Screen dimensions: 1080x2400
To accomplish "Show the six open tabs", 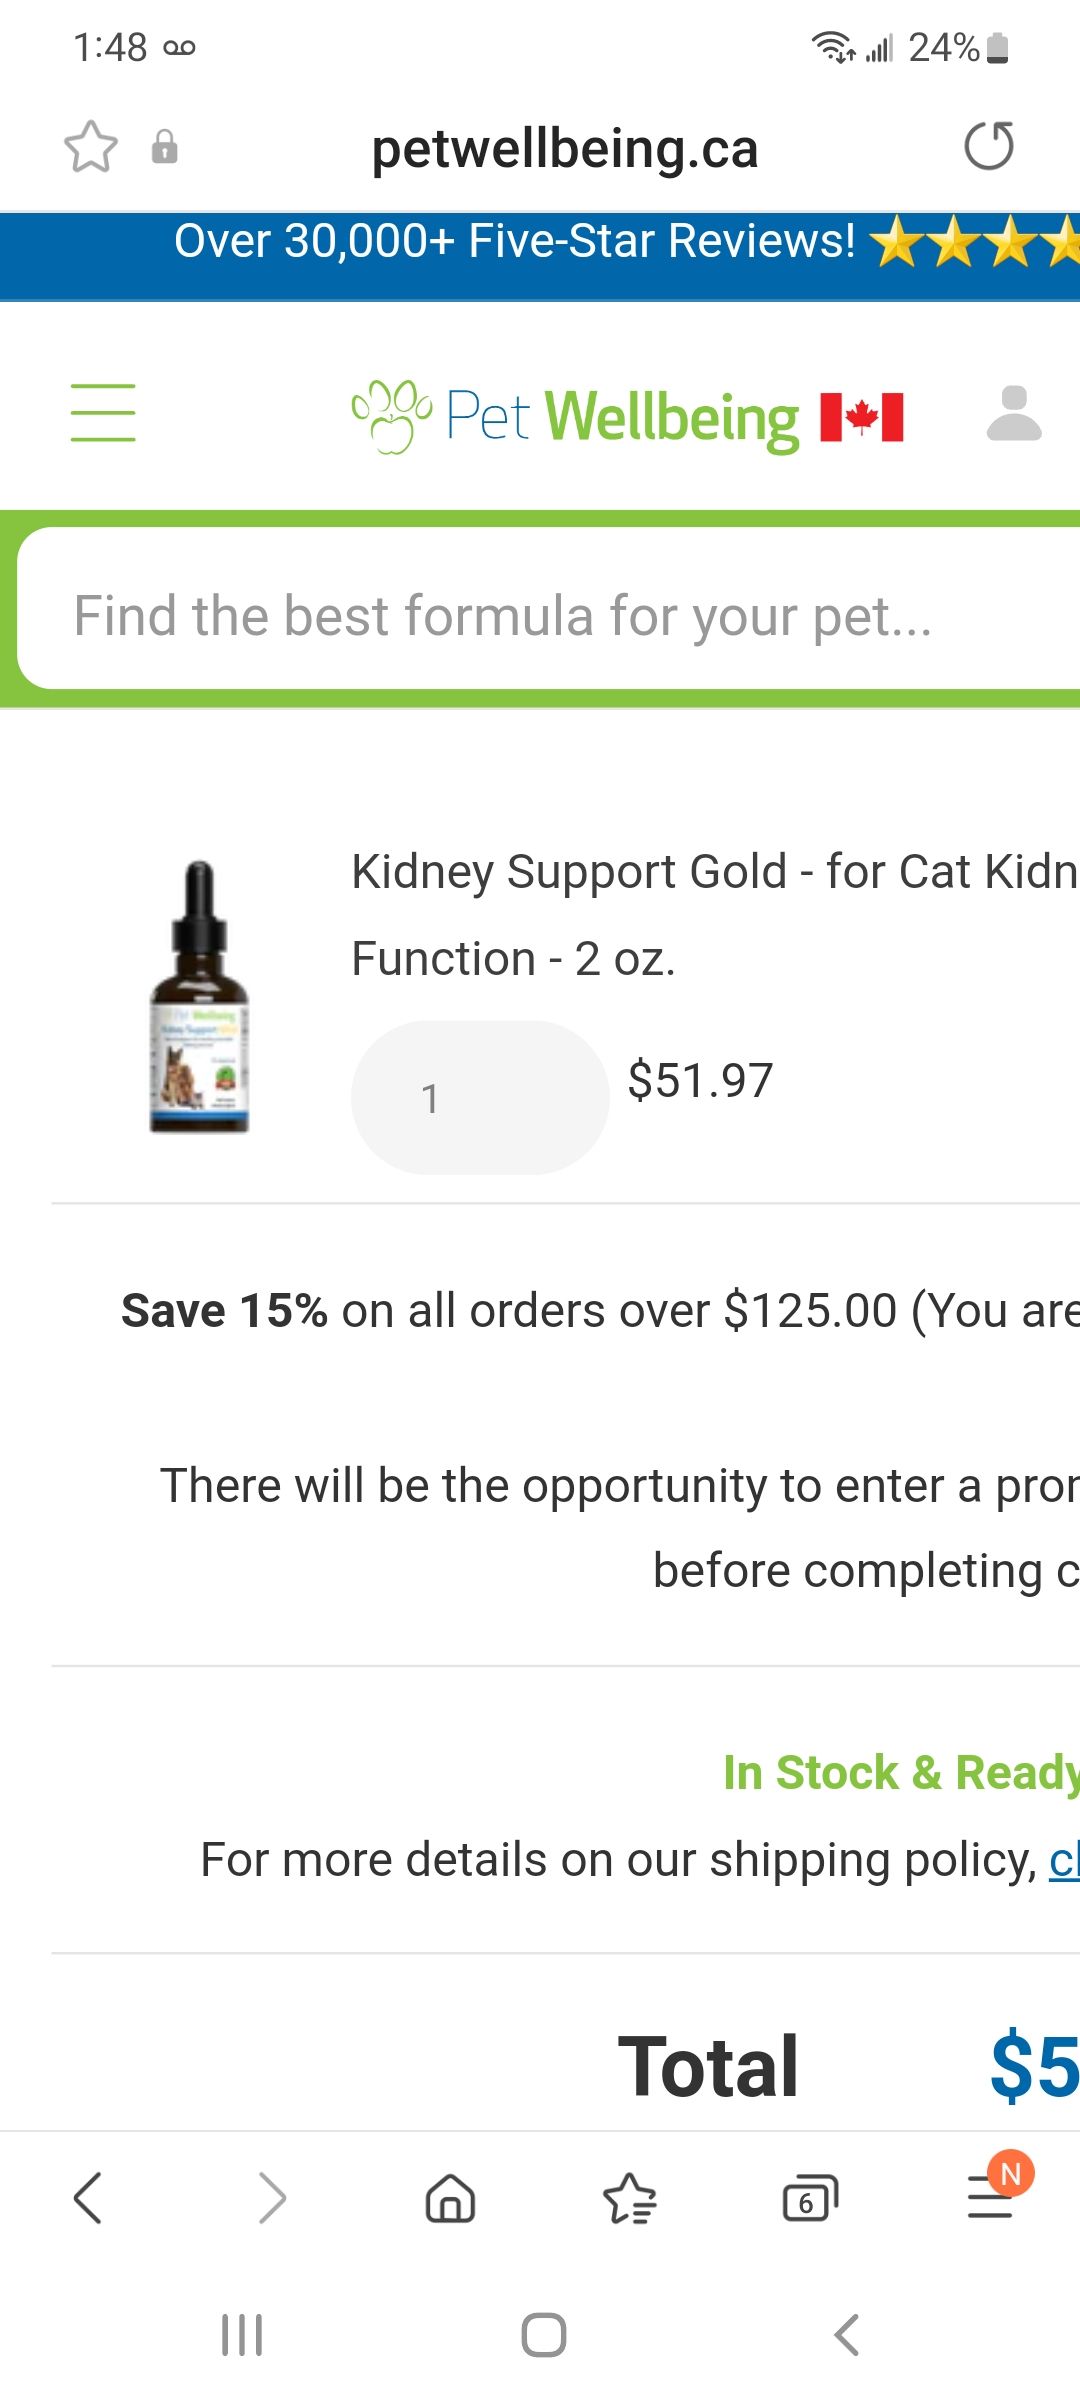I will (x=809, y=2198).
